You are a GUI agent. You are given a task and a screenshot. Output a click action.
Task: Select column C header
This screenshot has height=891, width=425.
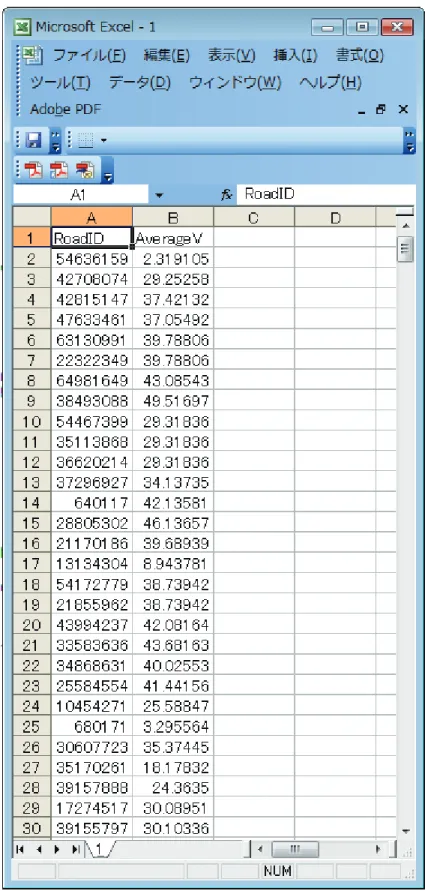tap(254, 218)
